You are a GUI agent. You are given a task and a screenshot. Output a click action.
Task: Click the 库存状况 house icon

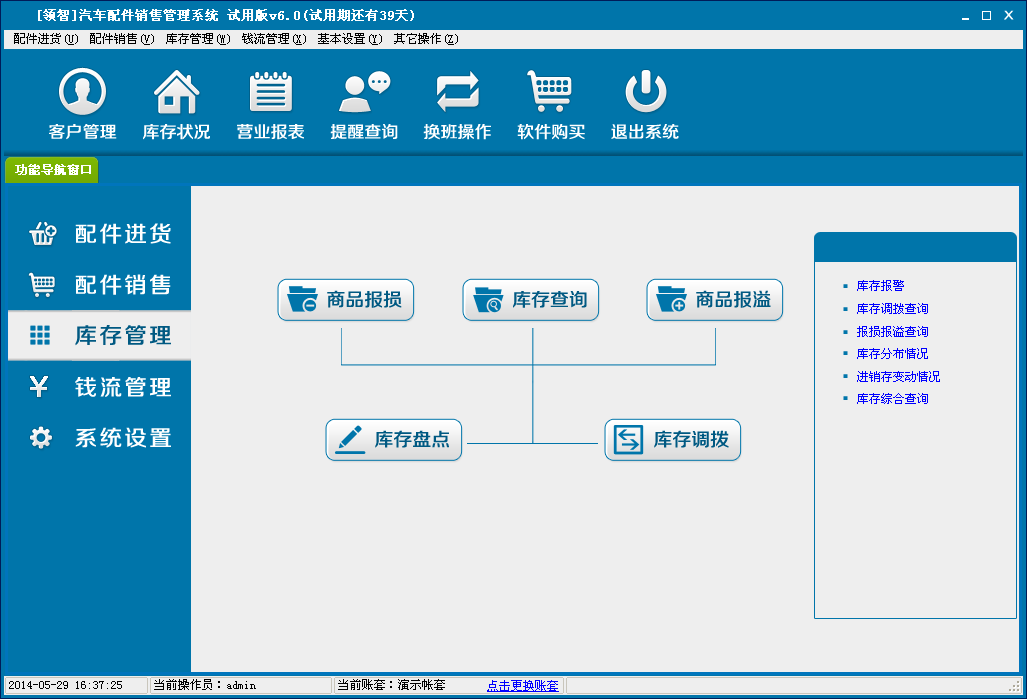click(176, 94)
